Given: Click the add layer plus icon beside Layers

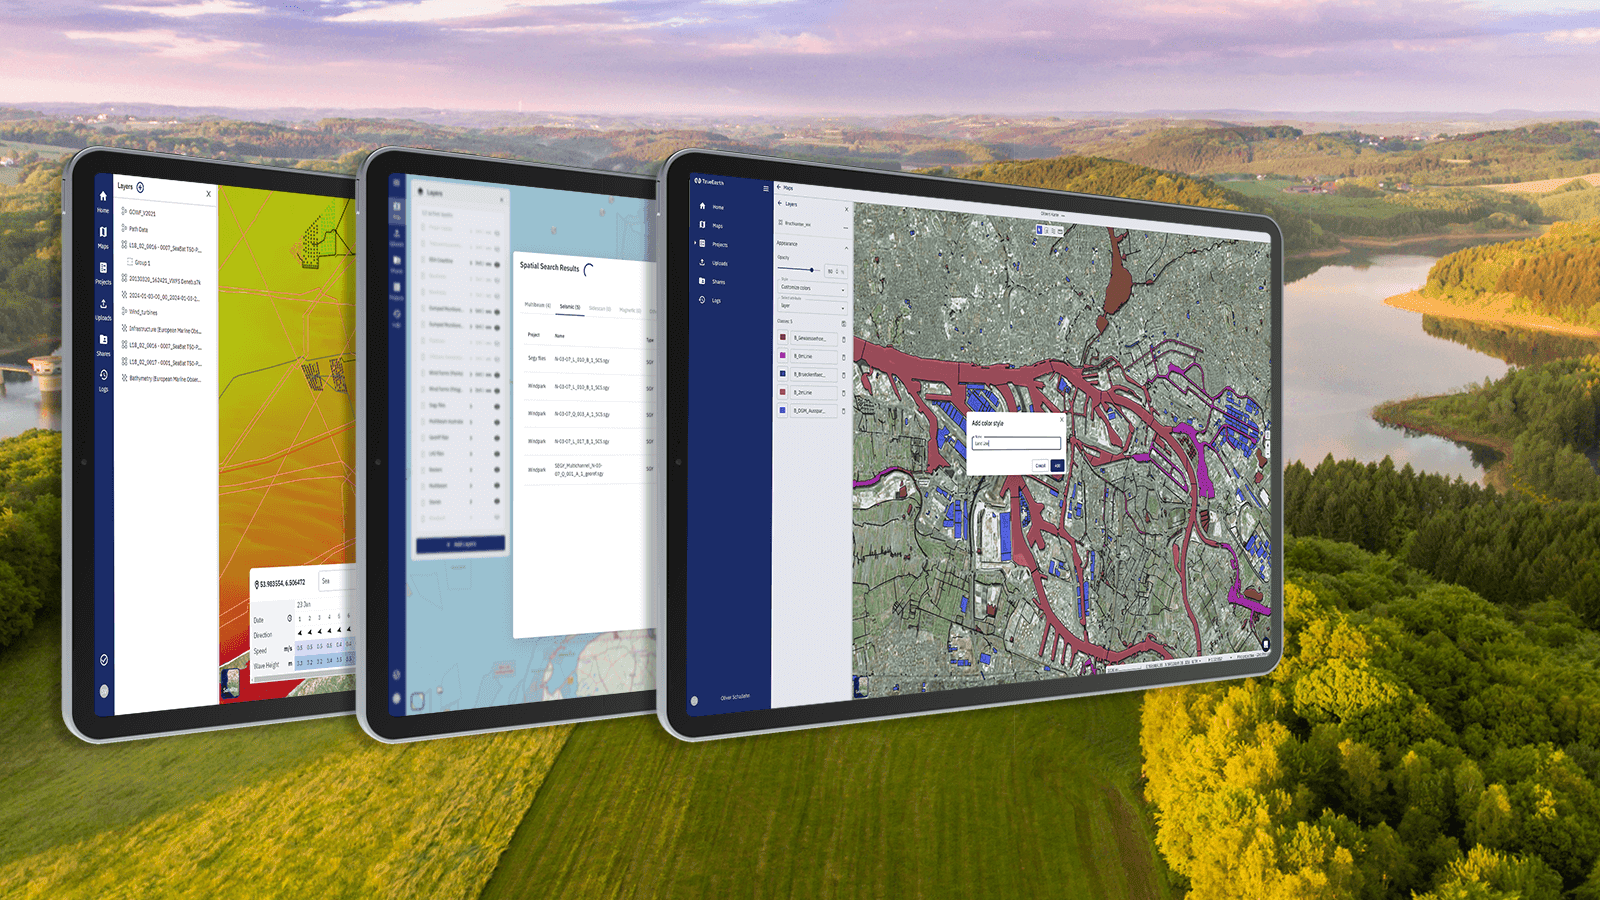Looking at the screenshot, I should [140, 187].
